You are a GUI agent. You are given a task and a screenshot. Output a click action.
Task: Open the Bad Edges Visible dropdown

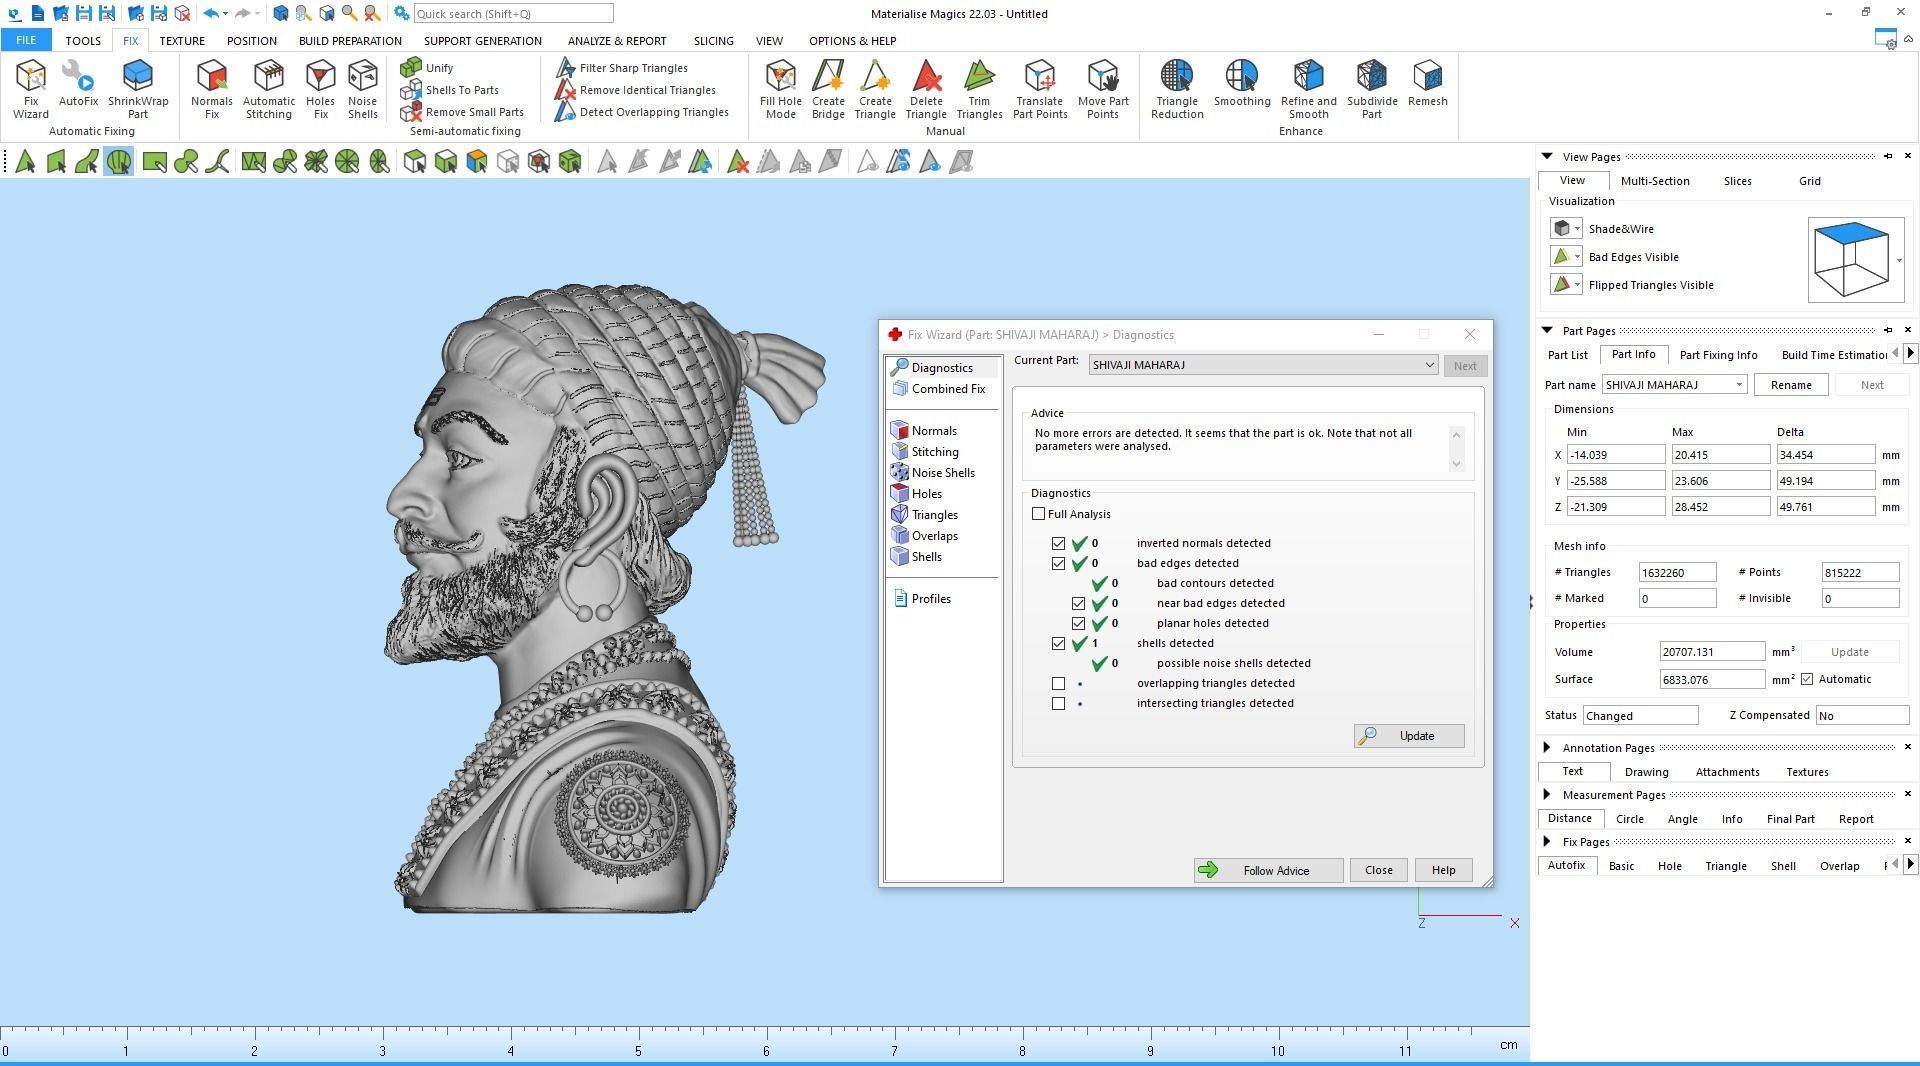tap(1577, 257)
